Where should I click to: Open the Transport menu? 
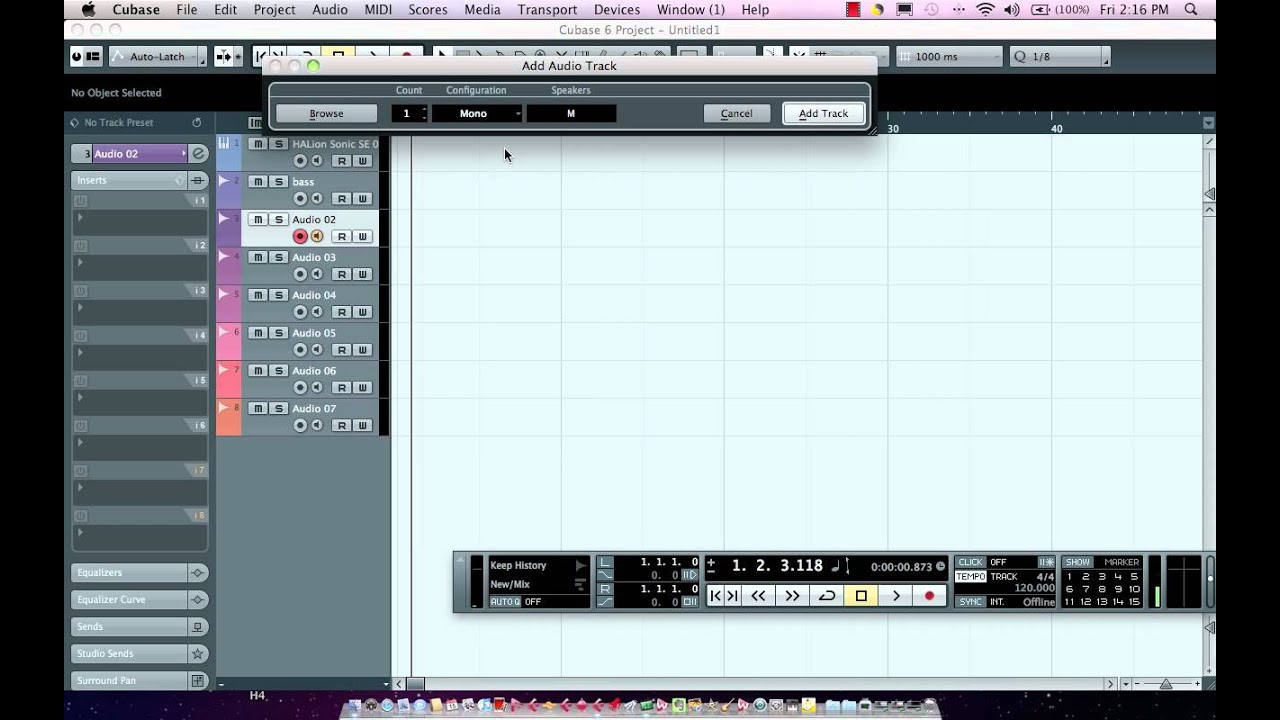(x=547, y=10)
